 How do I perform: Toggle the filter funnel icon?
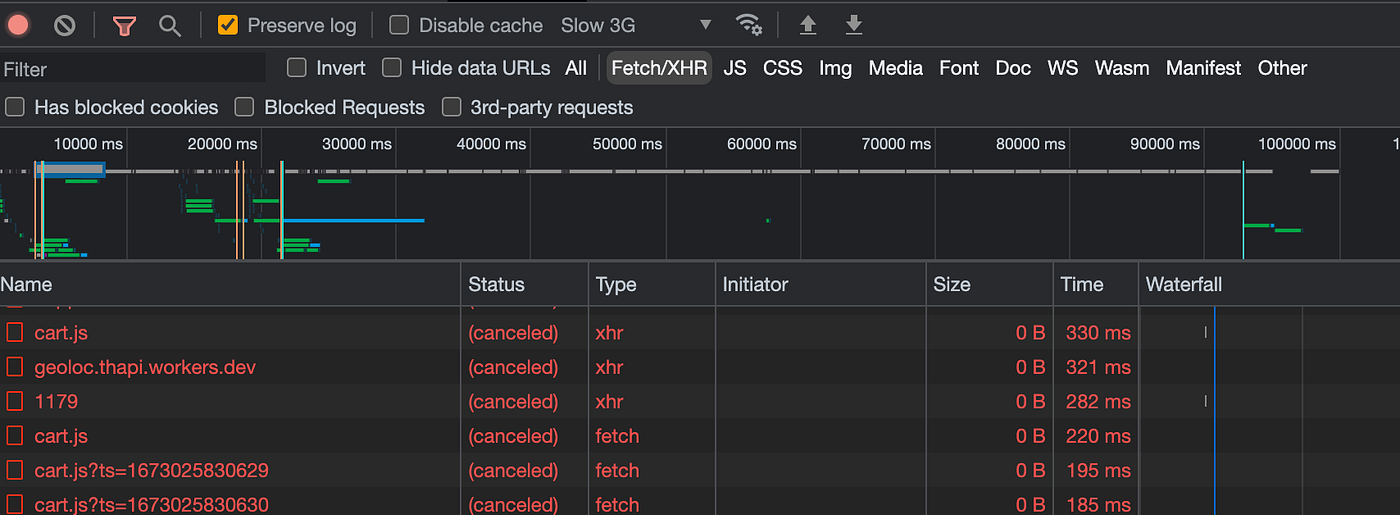pos(124,25)
